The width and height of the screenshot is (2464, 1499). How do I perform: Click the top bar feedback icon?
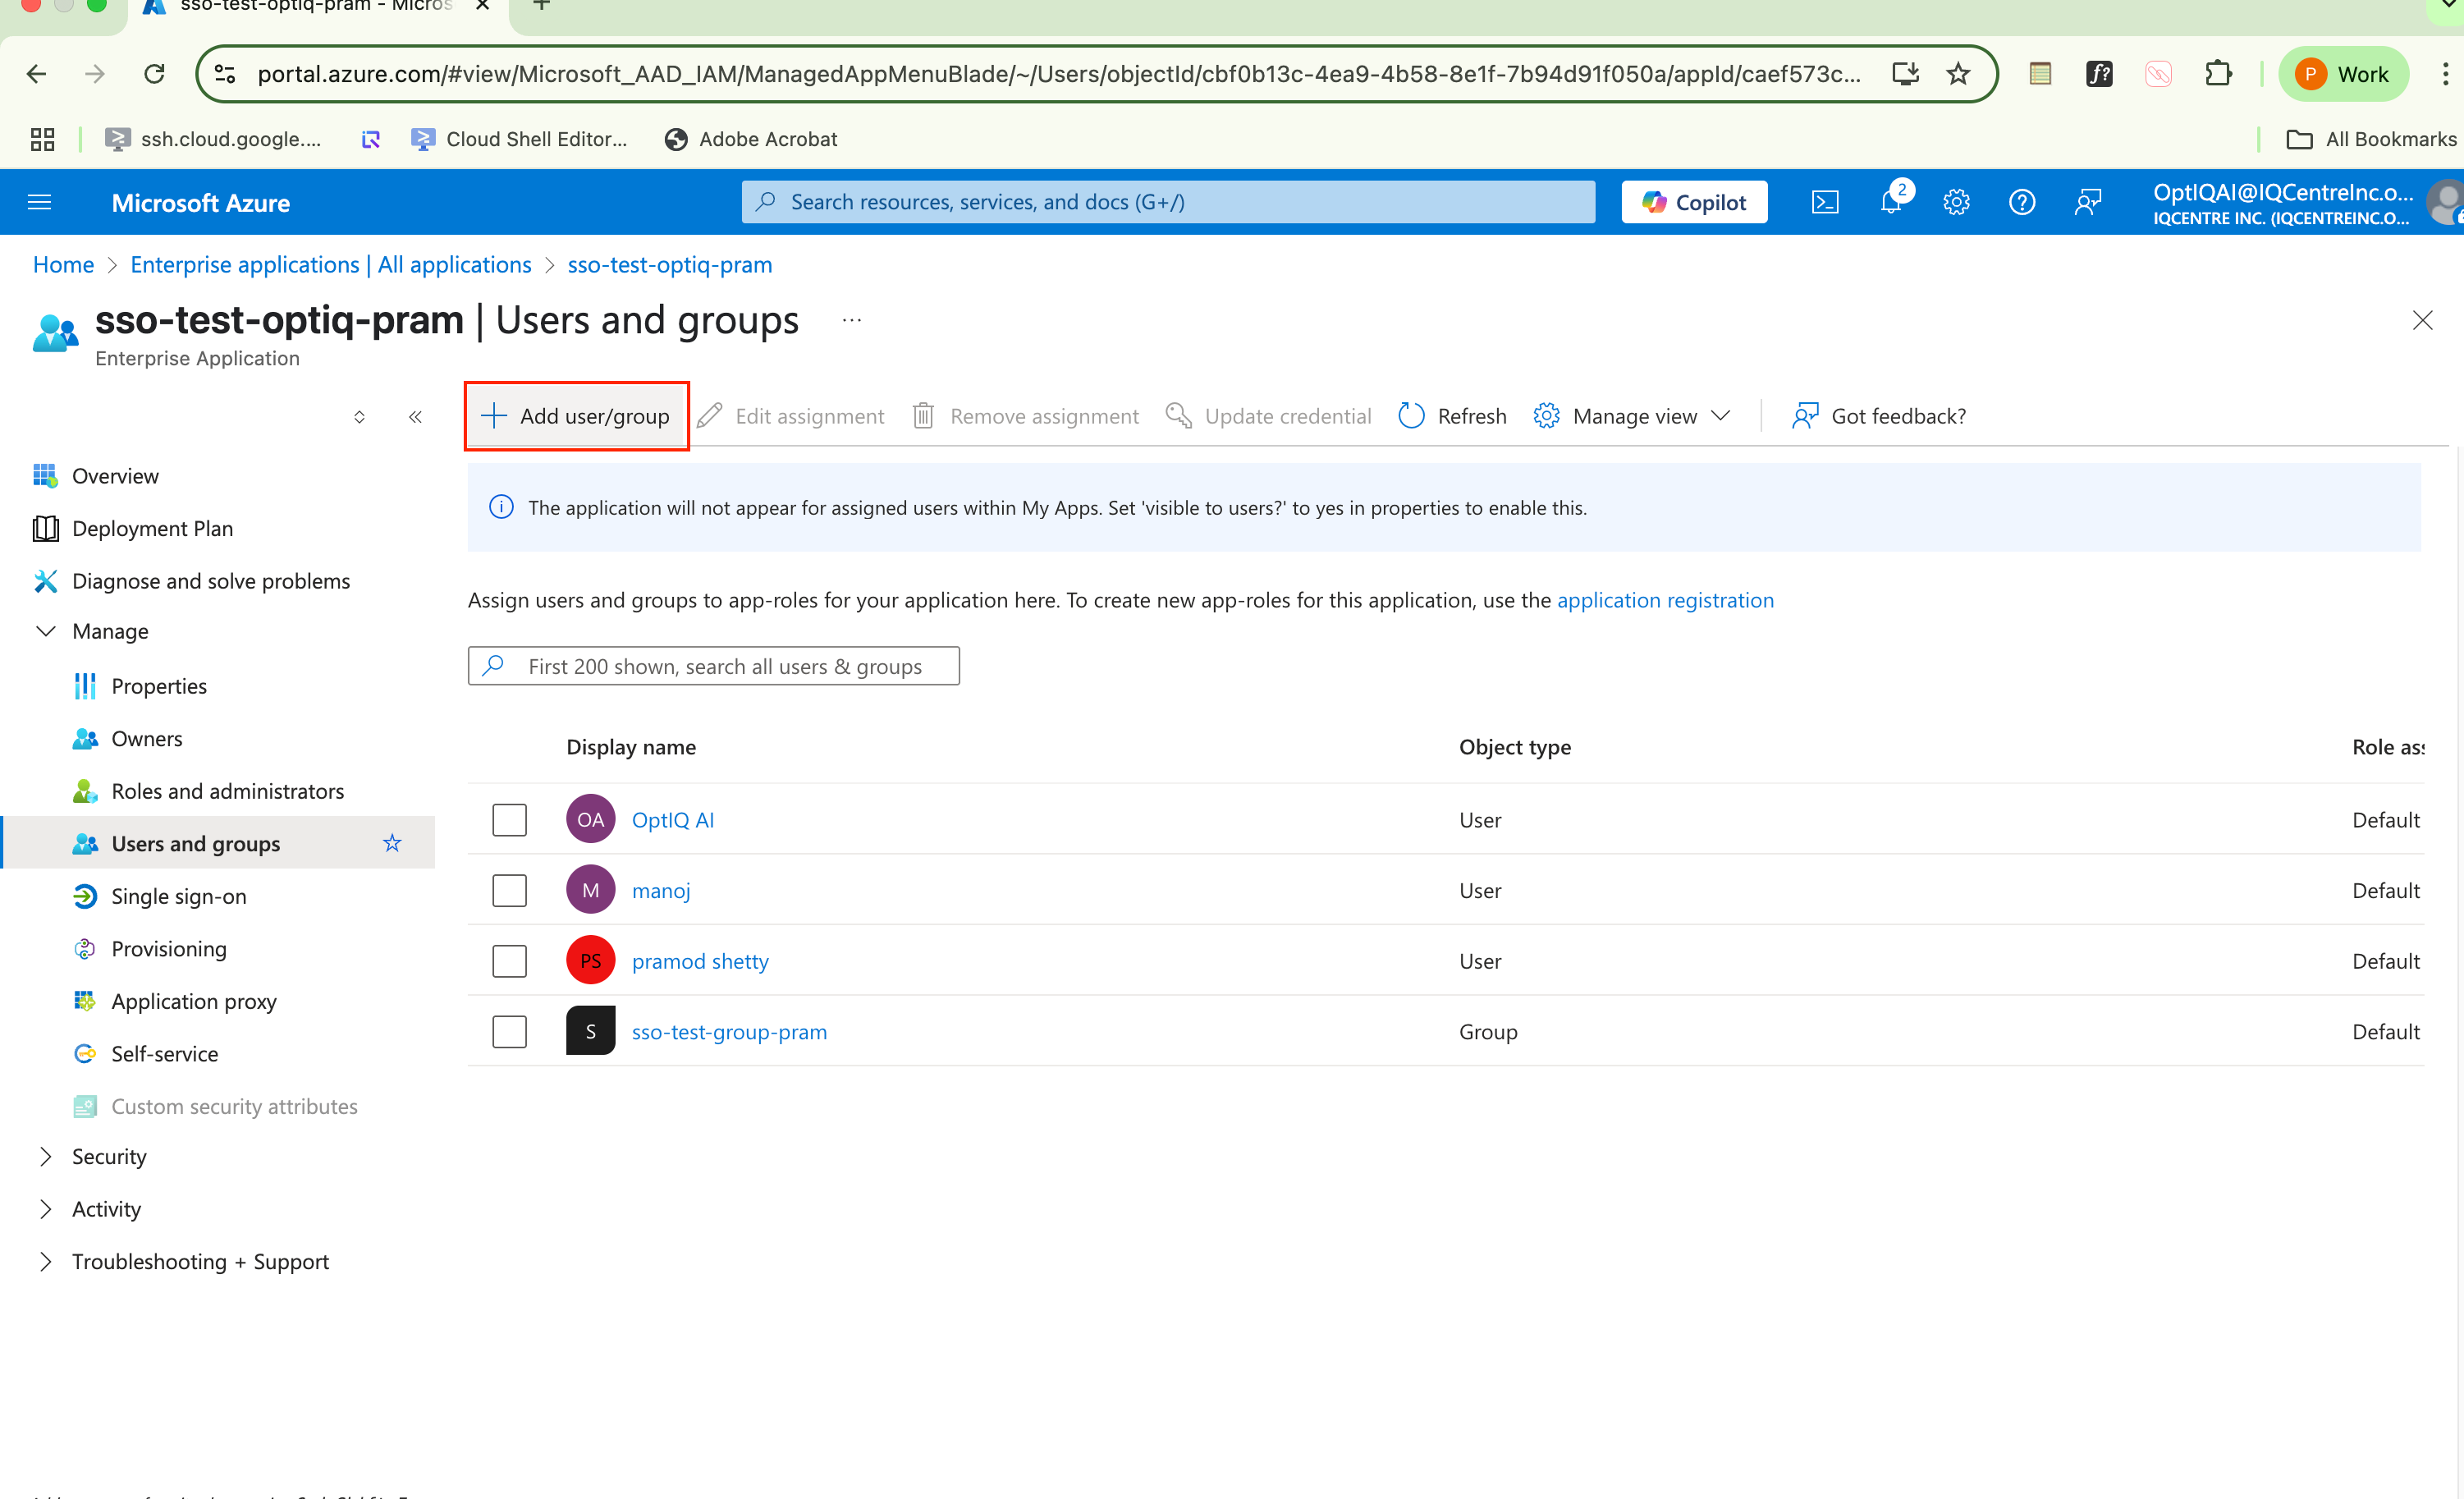[2088, 203]
